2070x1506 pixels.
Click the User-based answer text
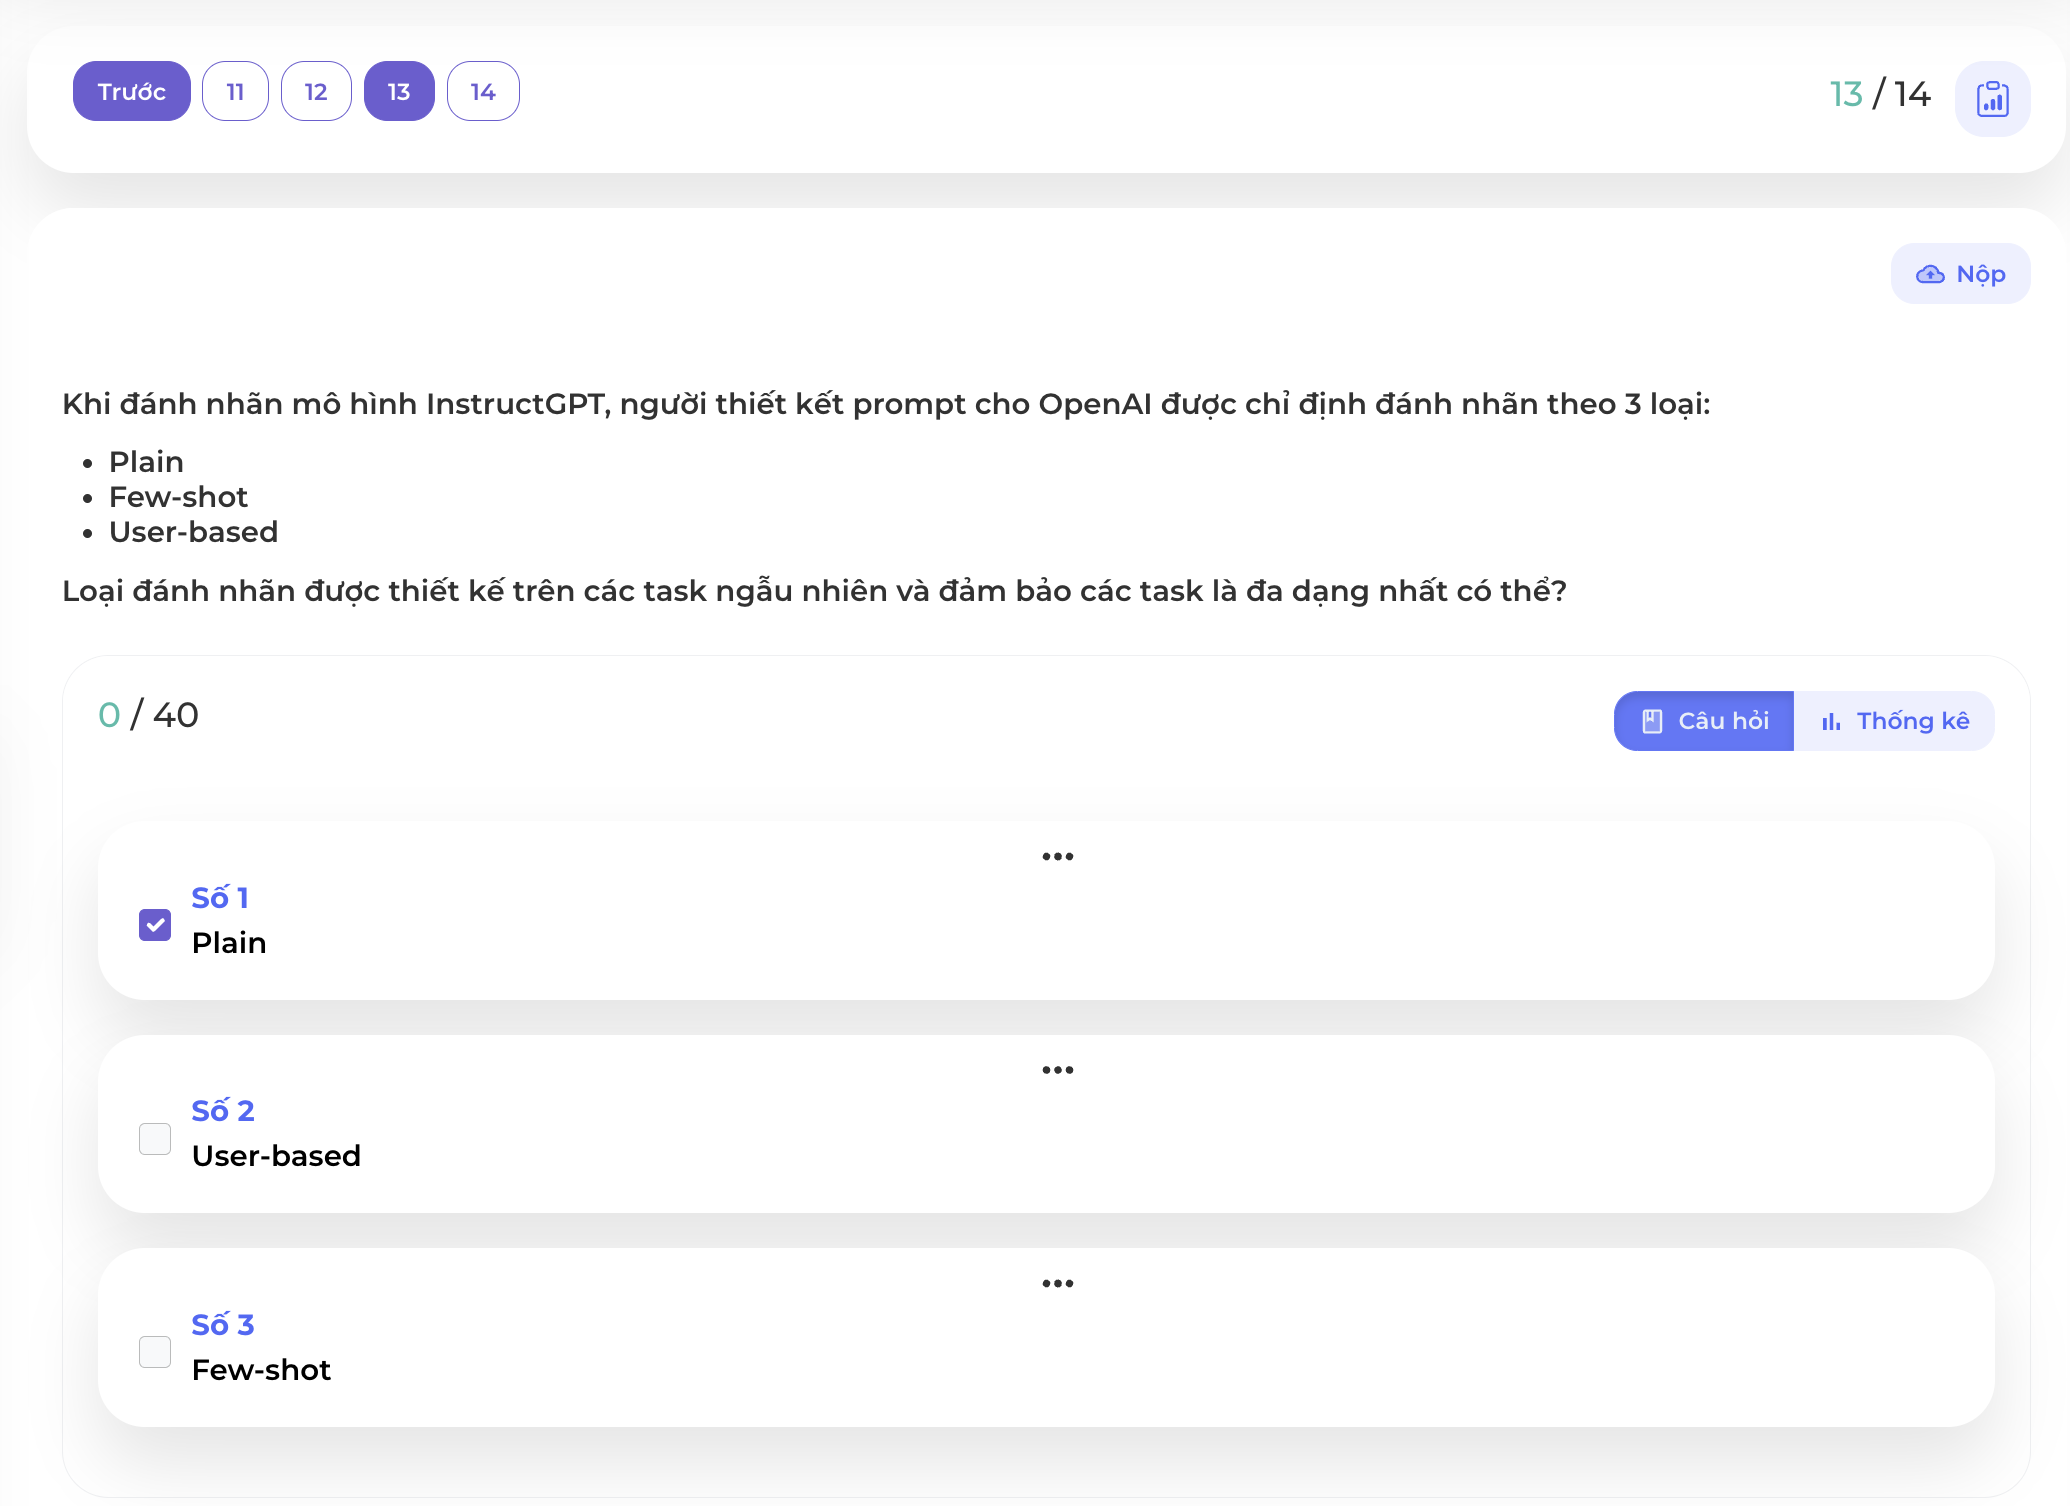click(276, 1155)
